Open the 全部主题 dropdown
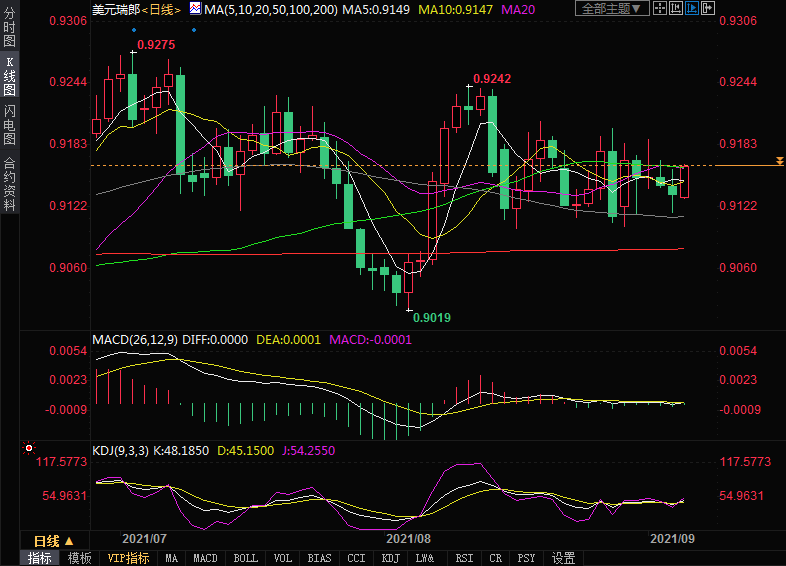Viewport: 786px width, 566px height. coord(609,9)
